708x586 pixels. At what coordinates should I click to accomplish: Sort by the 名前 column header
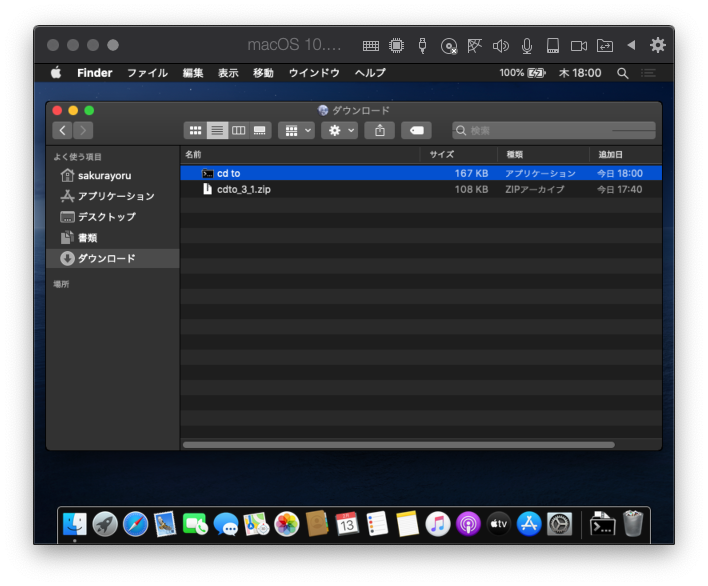tap(300, 154)
